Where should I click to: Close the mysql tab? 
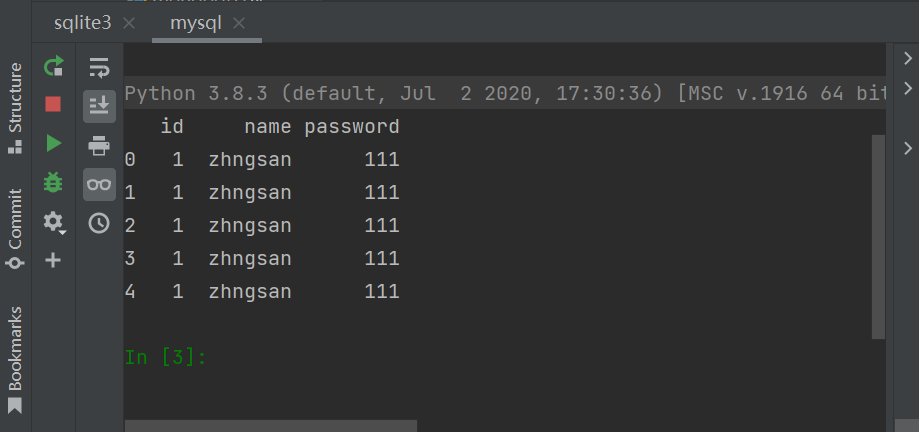[239, 23]
